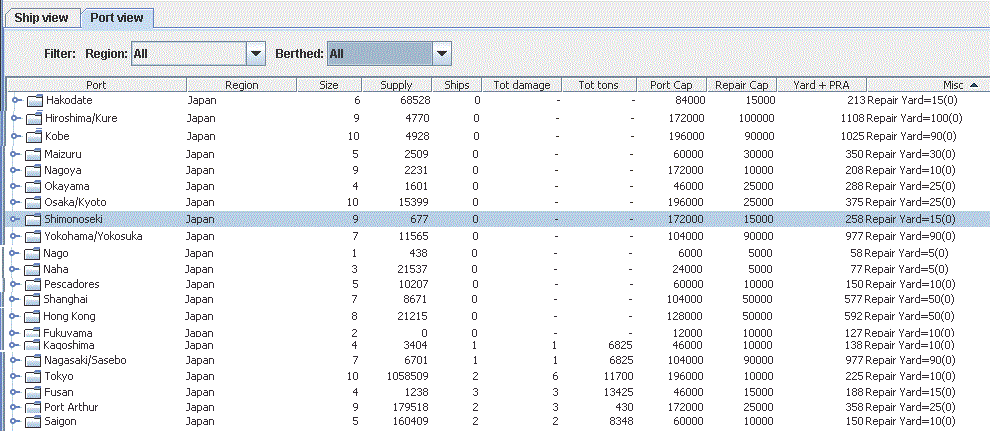The width and height of the screenshot is (990, 439).
Task: Click the Repair Yard=100(0) Misc cell
Action: coord(914,118)
